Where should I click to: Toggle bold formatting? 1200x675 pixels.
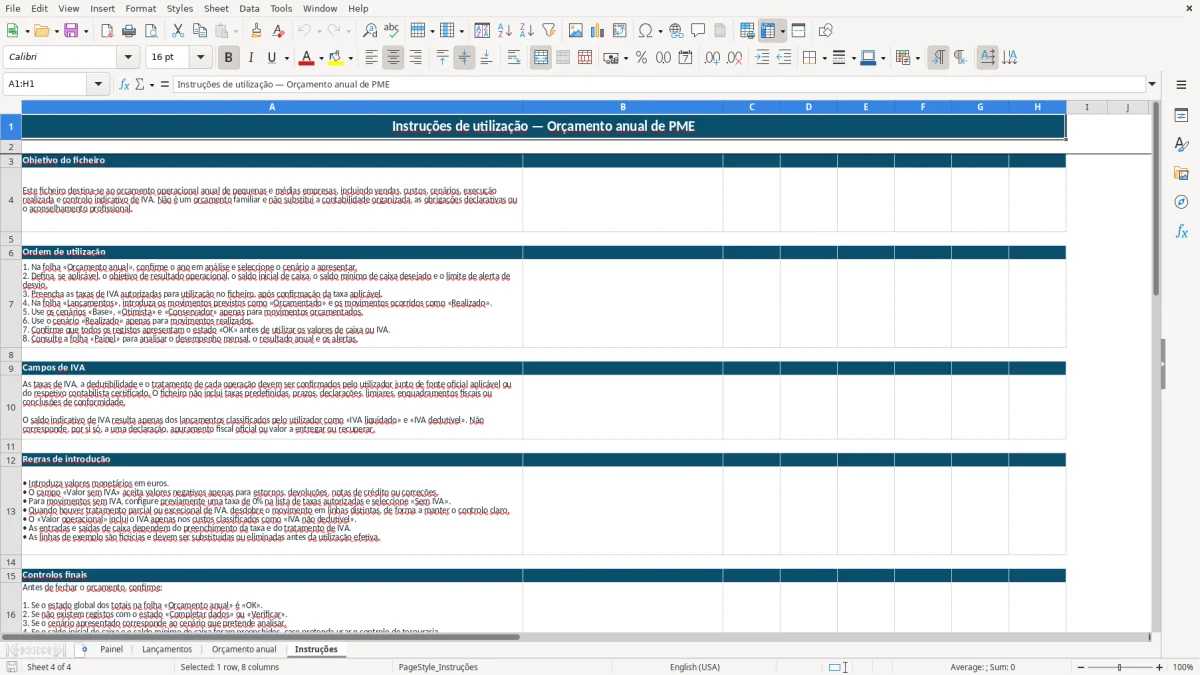tap(229, 58)
